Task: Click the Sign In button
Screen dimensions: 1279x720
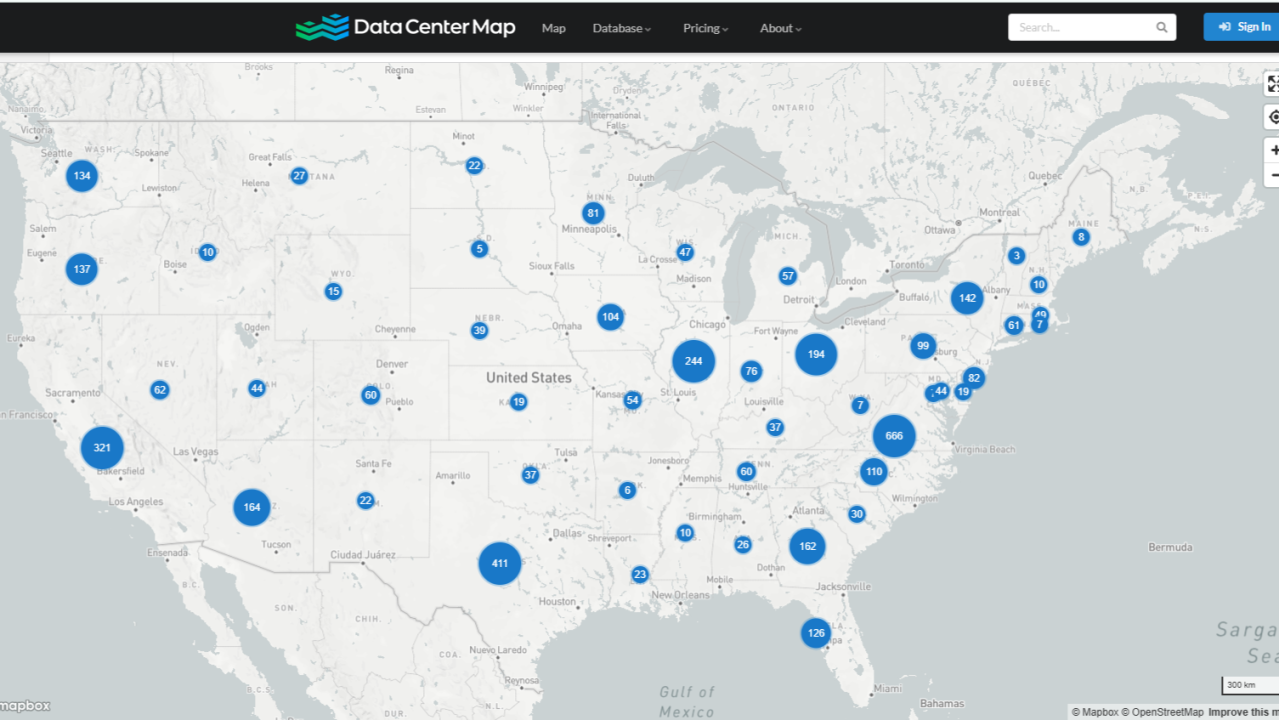Action: [1243, 27]
